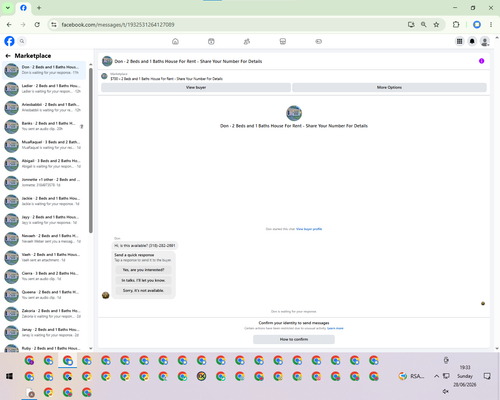Open the notifications bell
The width and height of the screenshot is (500, 400).
[x=472, y=41]
